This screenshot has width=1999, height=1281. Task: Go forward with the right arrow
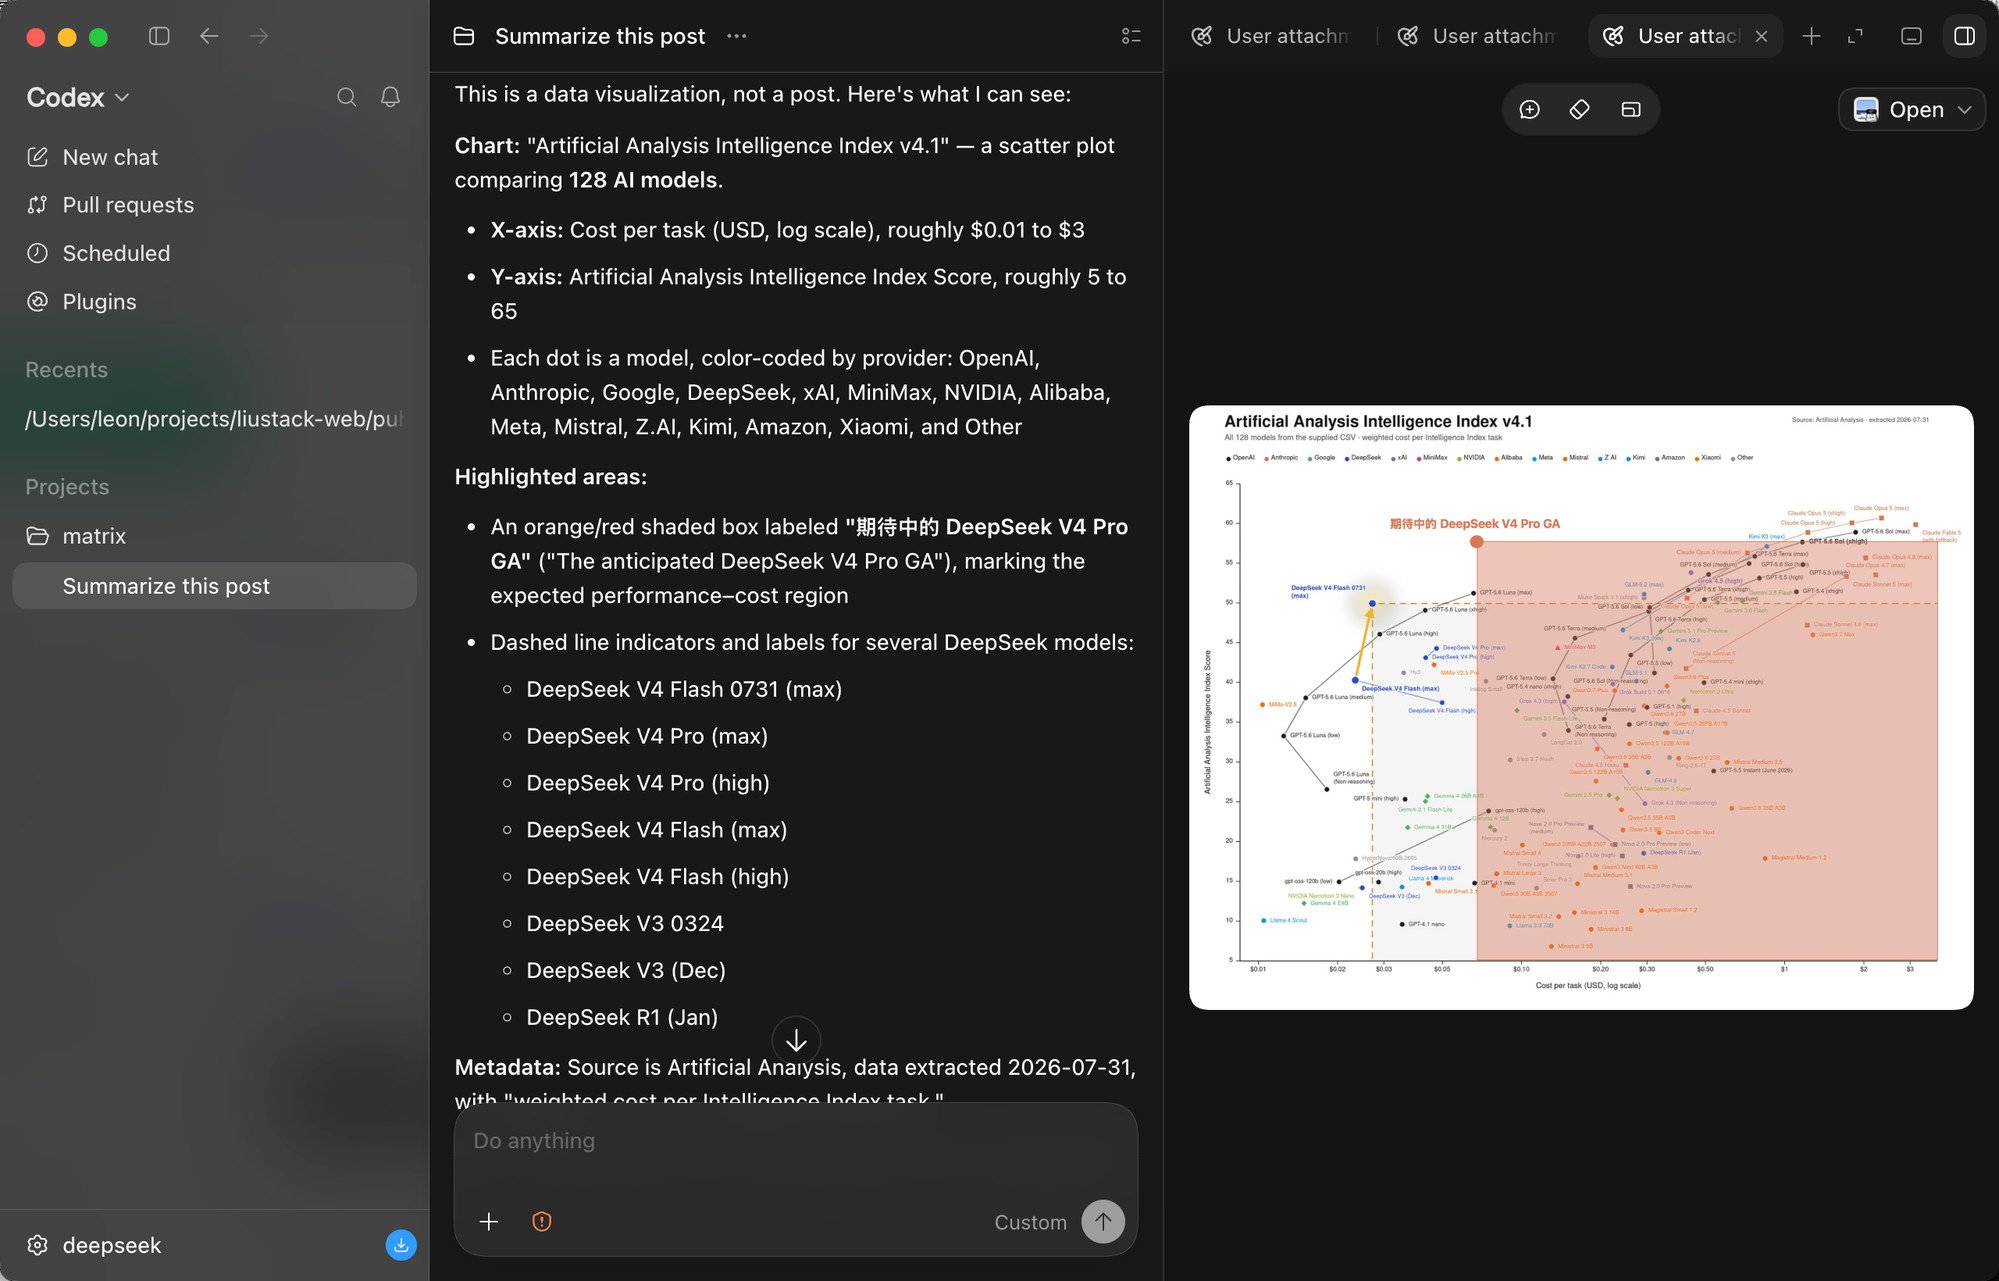[259, 36]
